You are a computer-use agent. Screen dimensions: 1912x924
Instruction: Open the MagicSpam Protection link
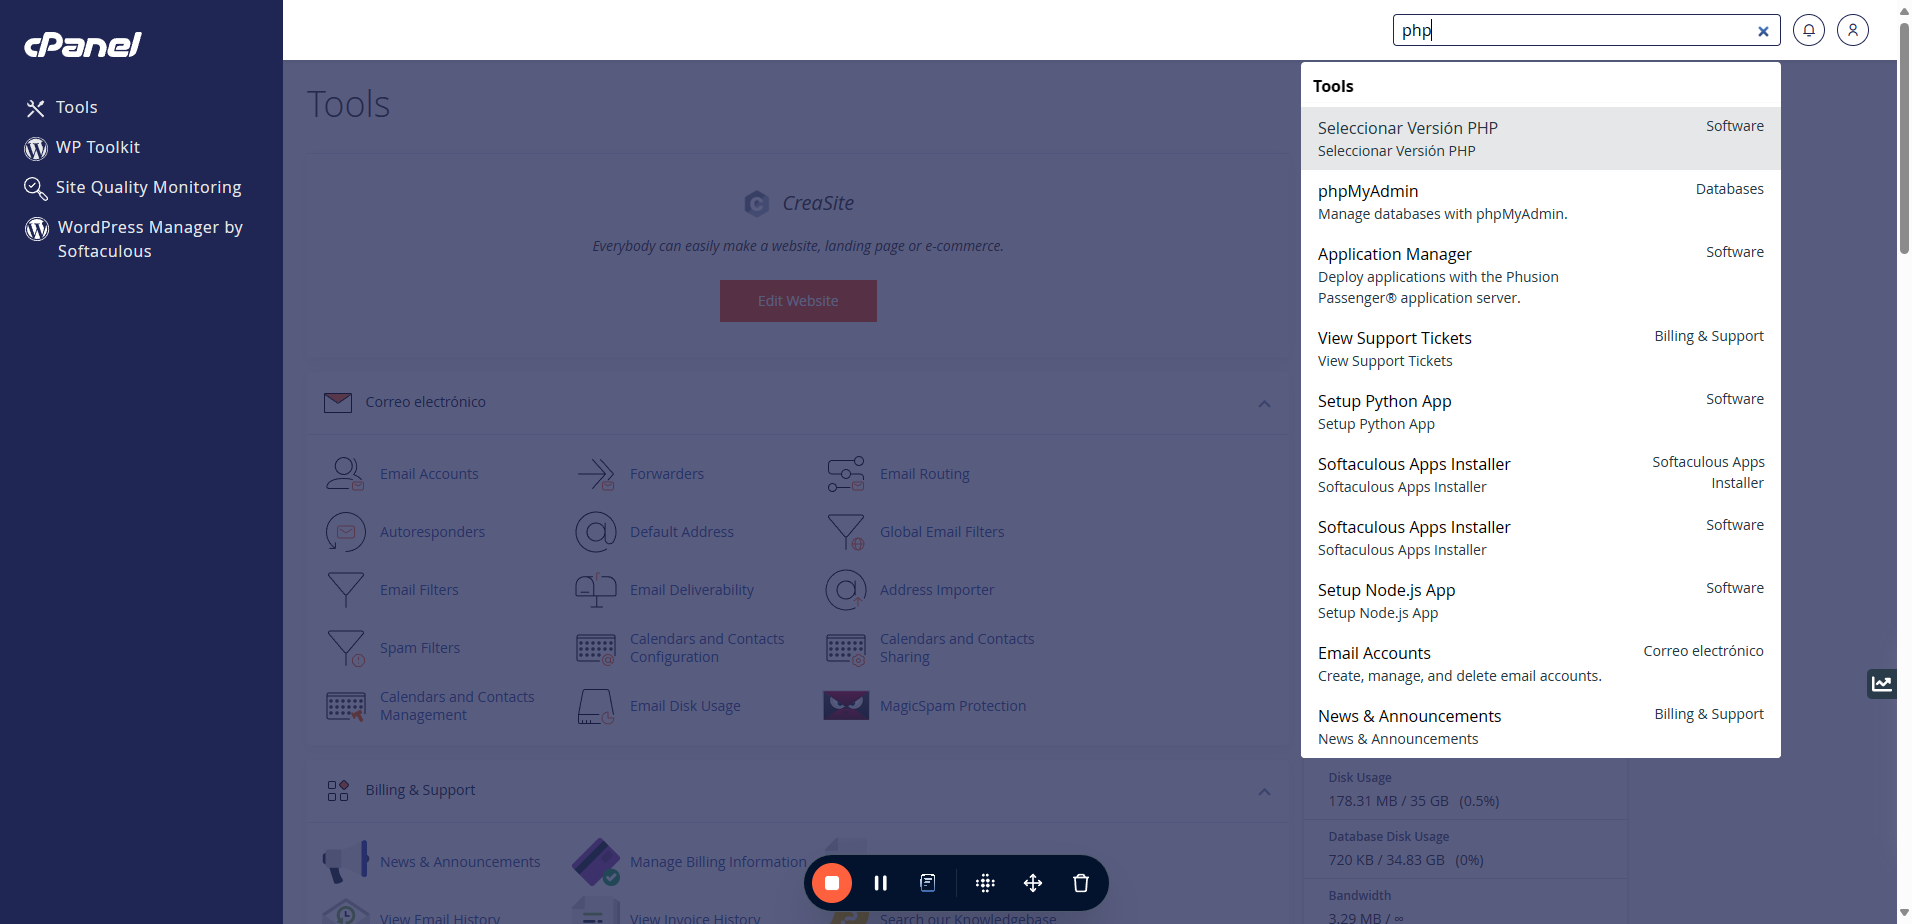pyautogui.click(x=953, y=706)
